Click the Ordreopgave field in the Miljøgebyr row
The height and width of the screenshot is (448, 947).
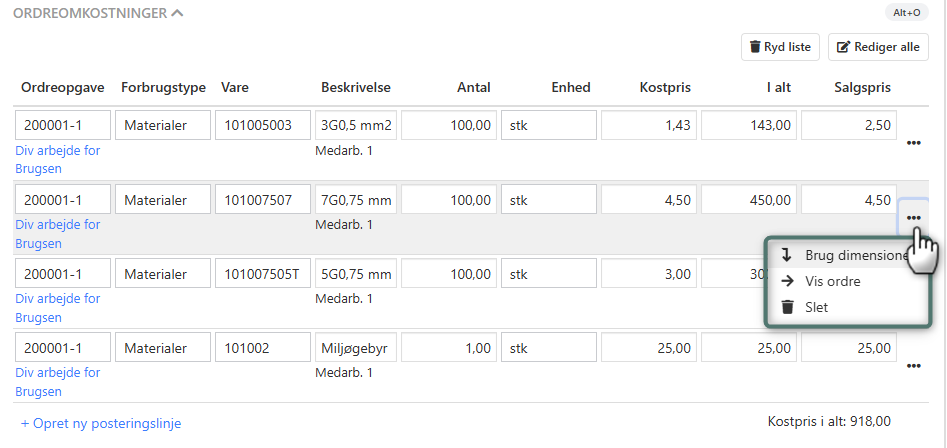(x=62, y=348)
